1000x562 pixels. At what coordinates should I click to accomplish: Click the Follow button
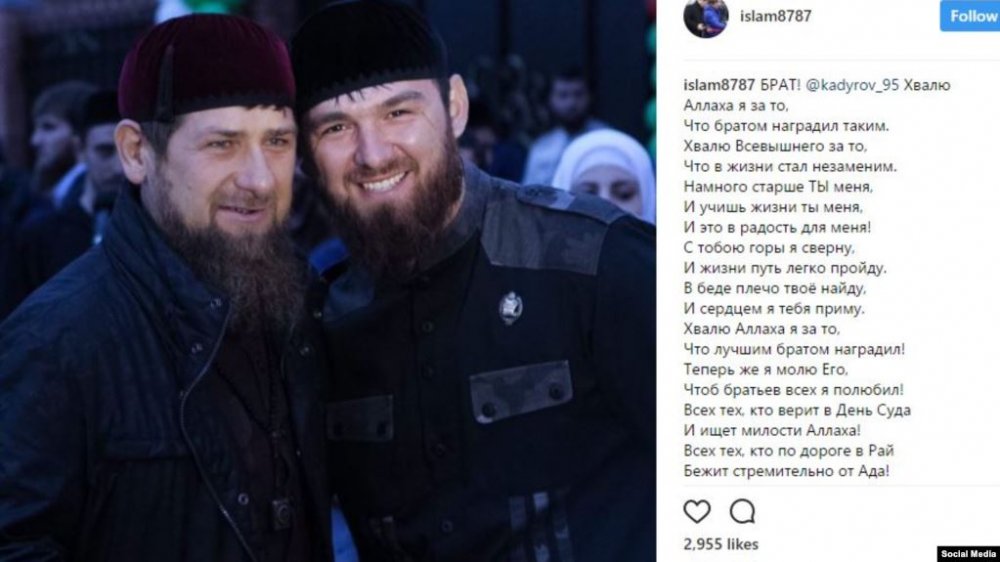pyautogui.click(x=970, y=15)
